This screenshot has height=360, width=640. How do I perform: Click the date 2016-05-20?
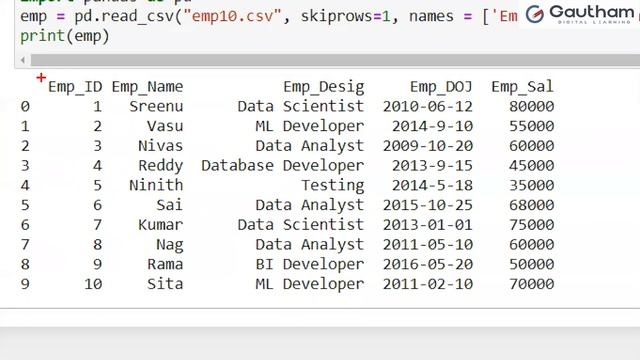[428, 264]
